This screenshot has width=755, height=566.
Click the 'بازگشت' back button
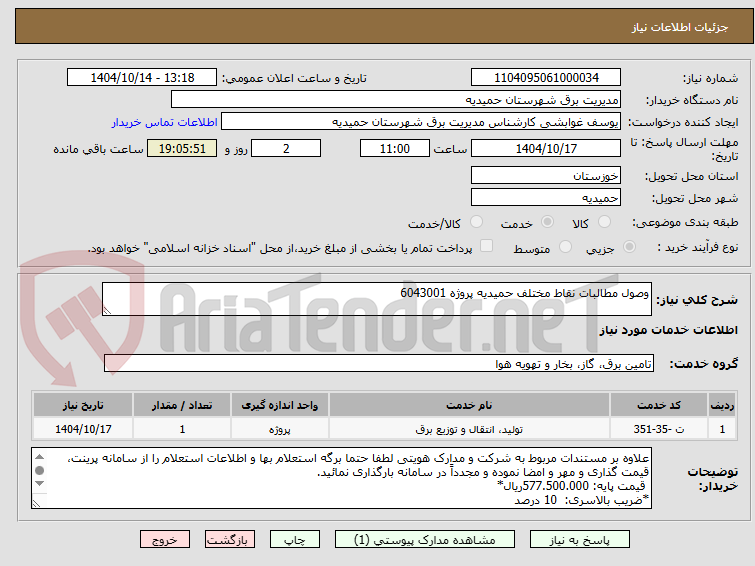point(230,540)
